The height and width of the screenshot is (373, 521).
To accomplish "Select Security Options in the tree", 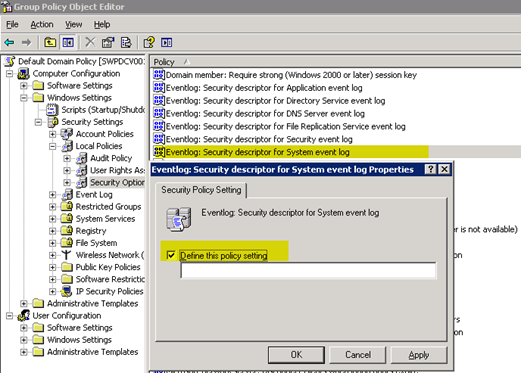I will point(117,182).
